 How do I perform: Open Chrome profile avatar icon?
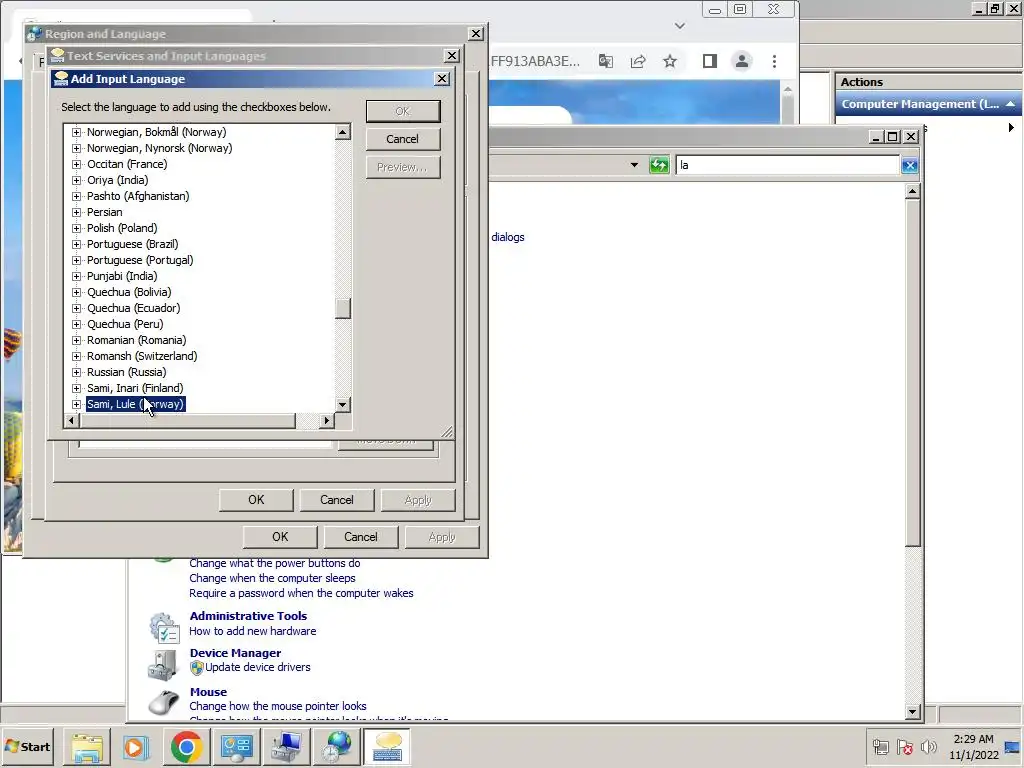742,61
